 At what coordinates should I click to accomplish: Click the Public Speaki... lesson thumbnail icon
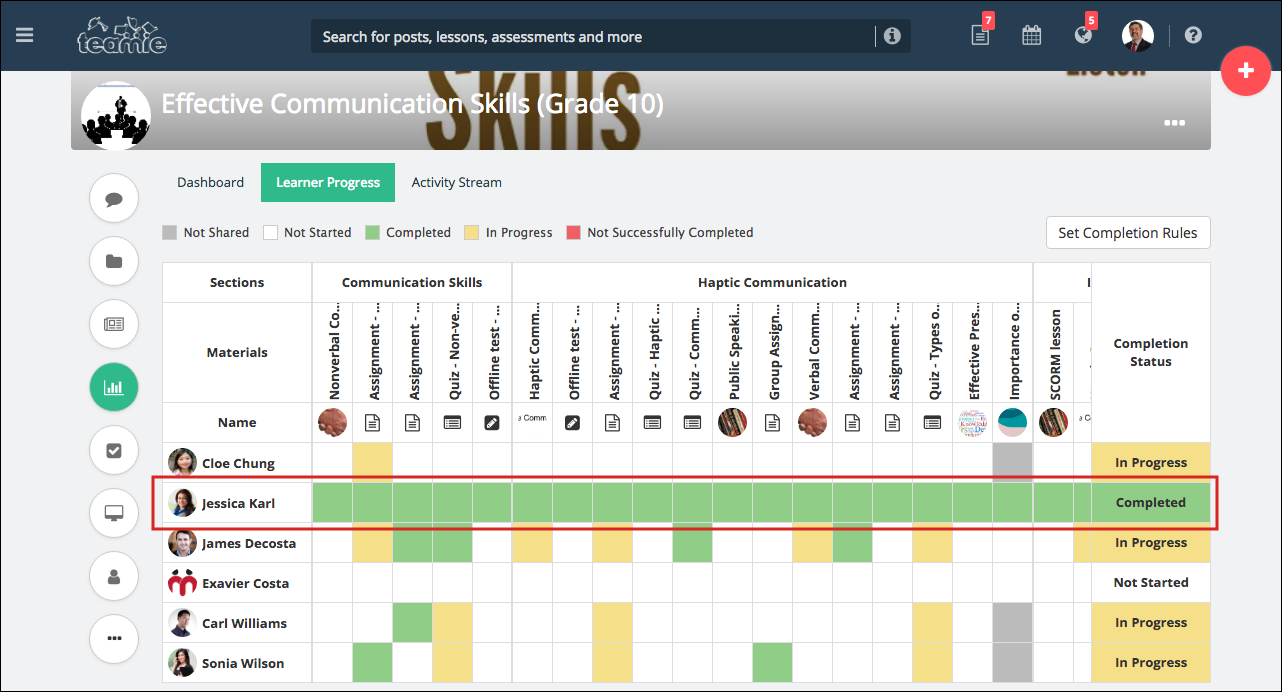[x=732, y=423]
